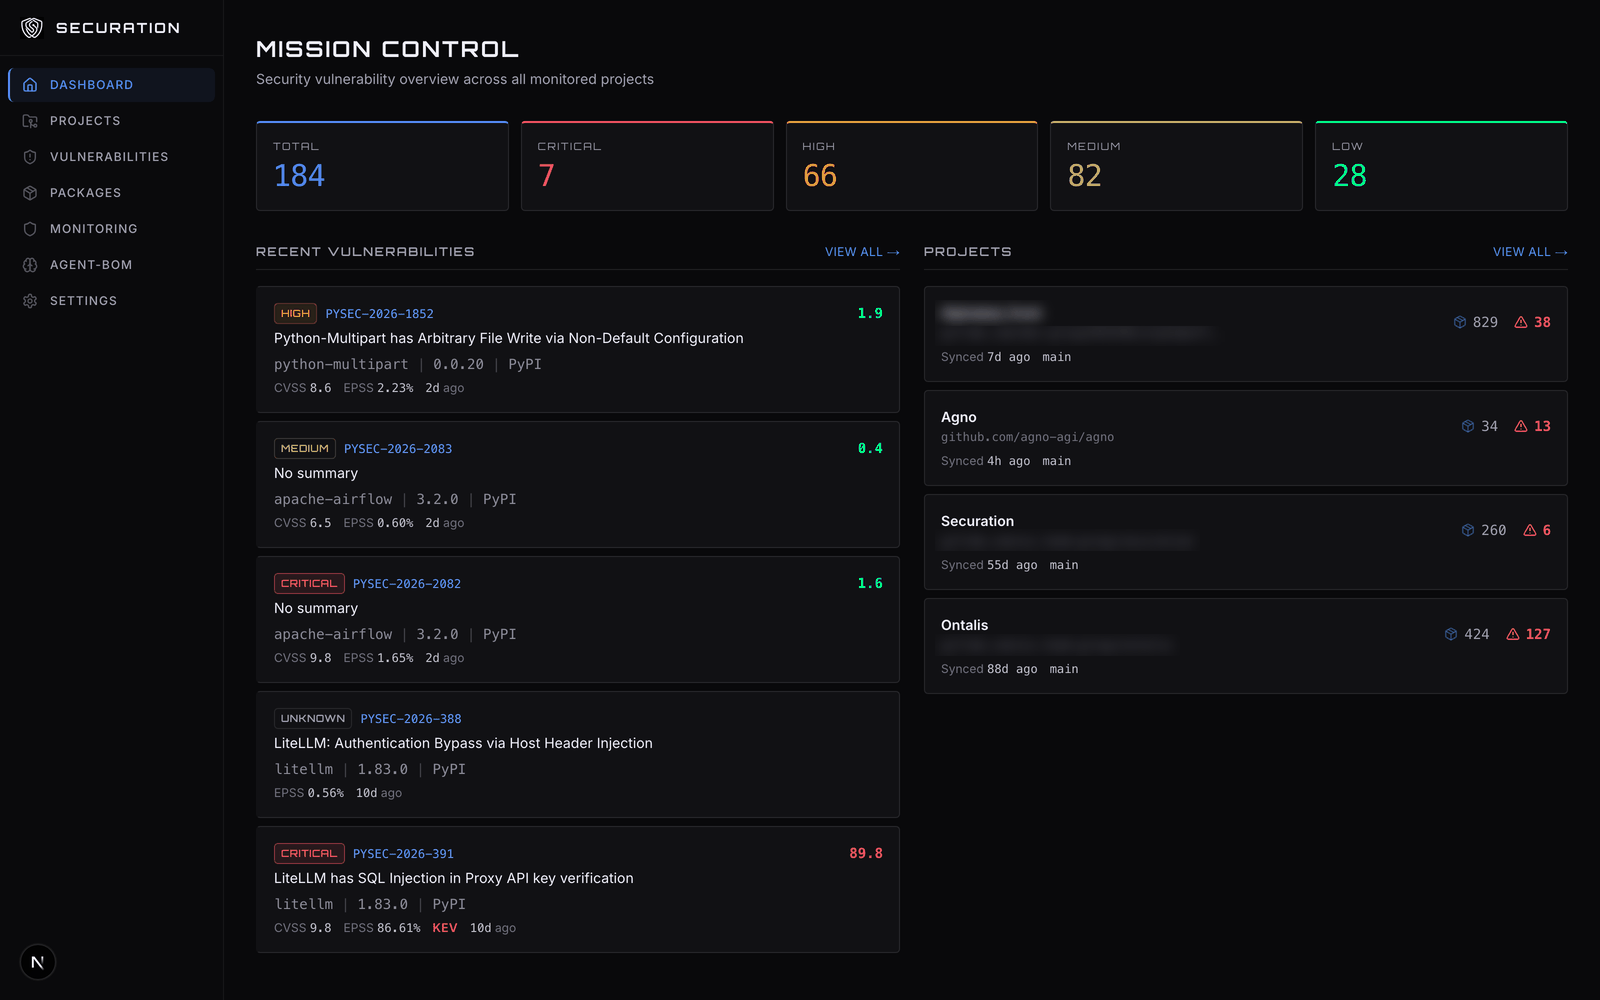This screenshot has height=1000, width=1600.
Task: Click python-multipart package name
Action: [x=341, y=365]
